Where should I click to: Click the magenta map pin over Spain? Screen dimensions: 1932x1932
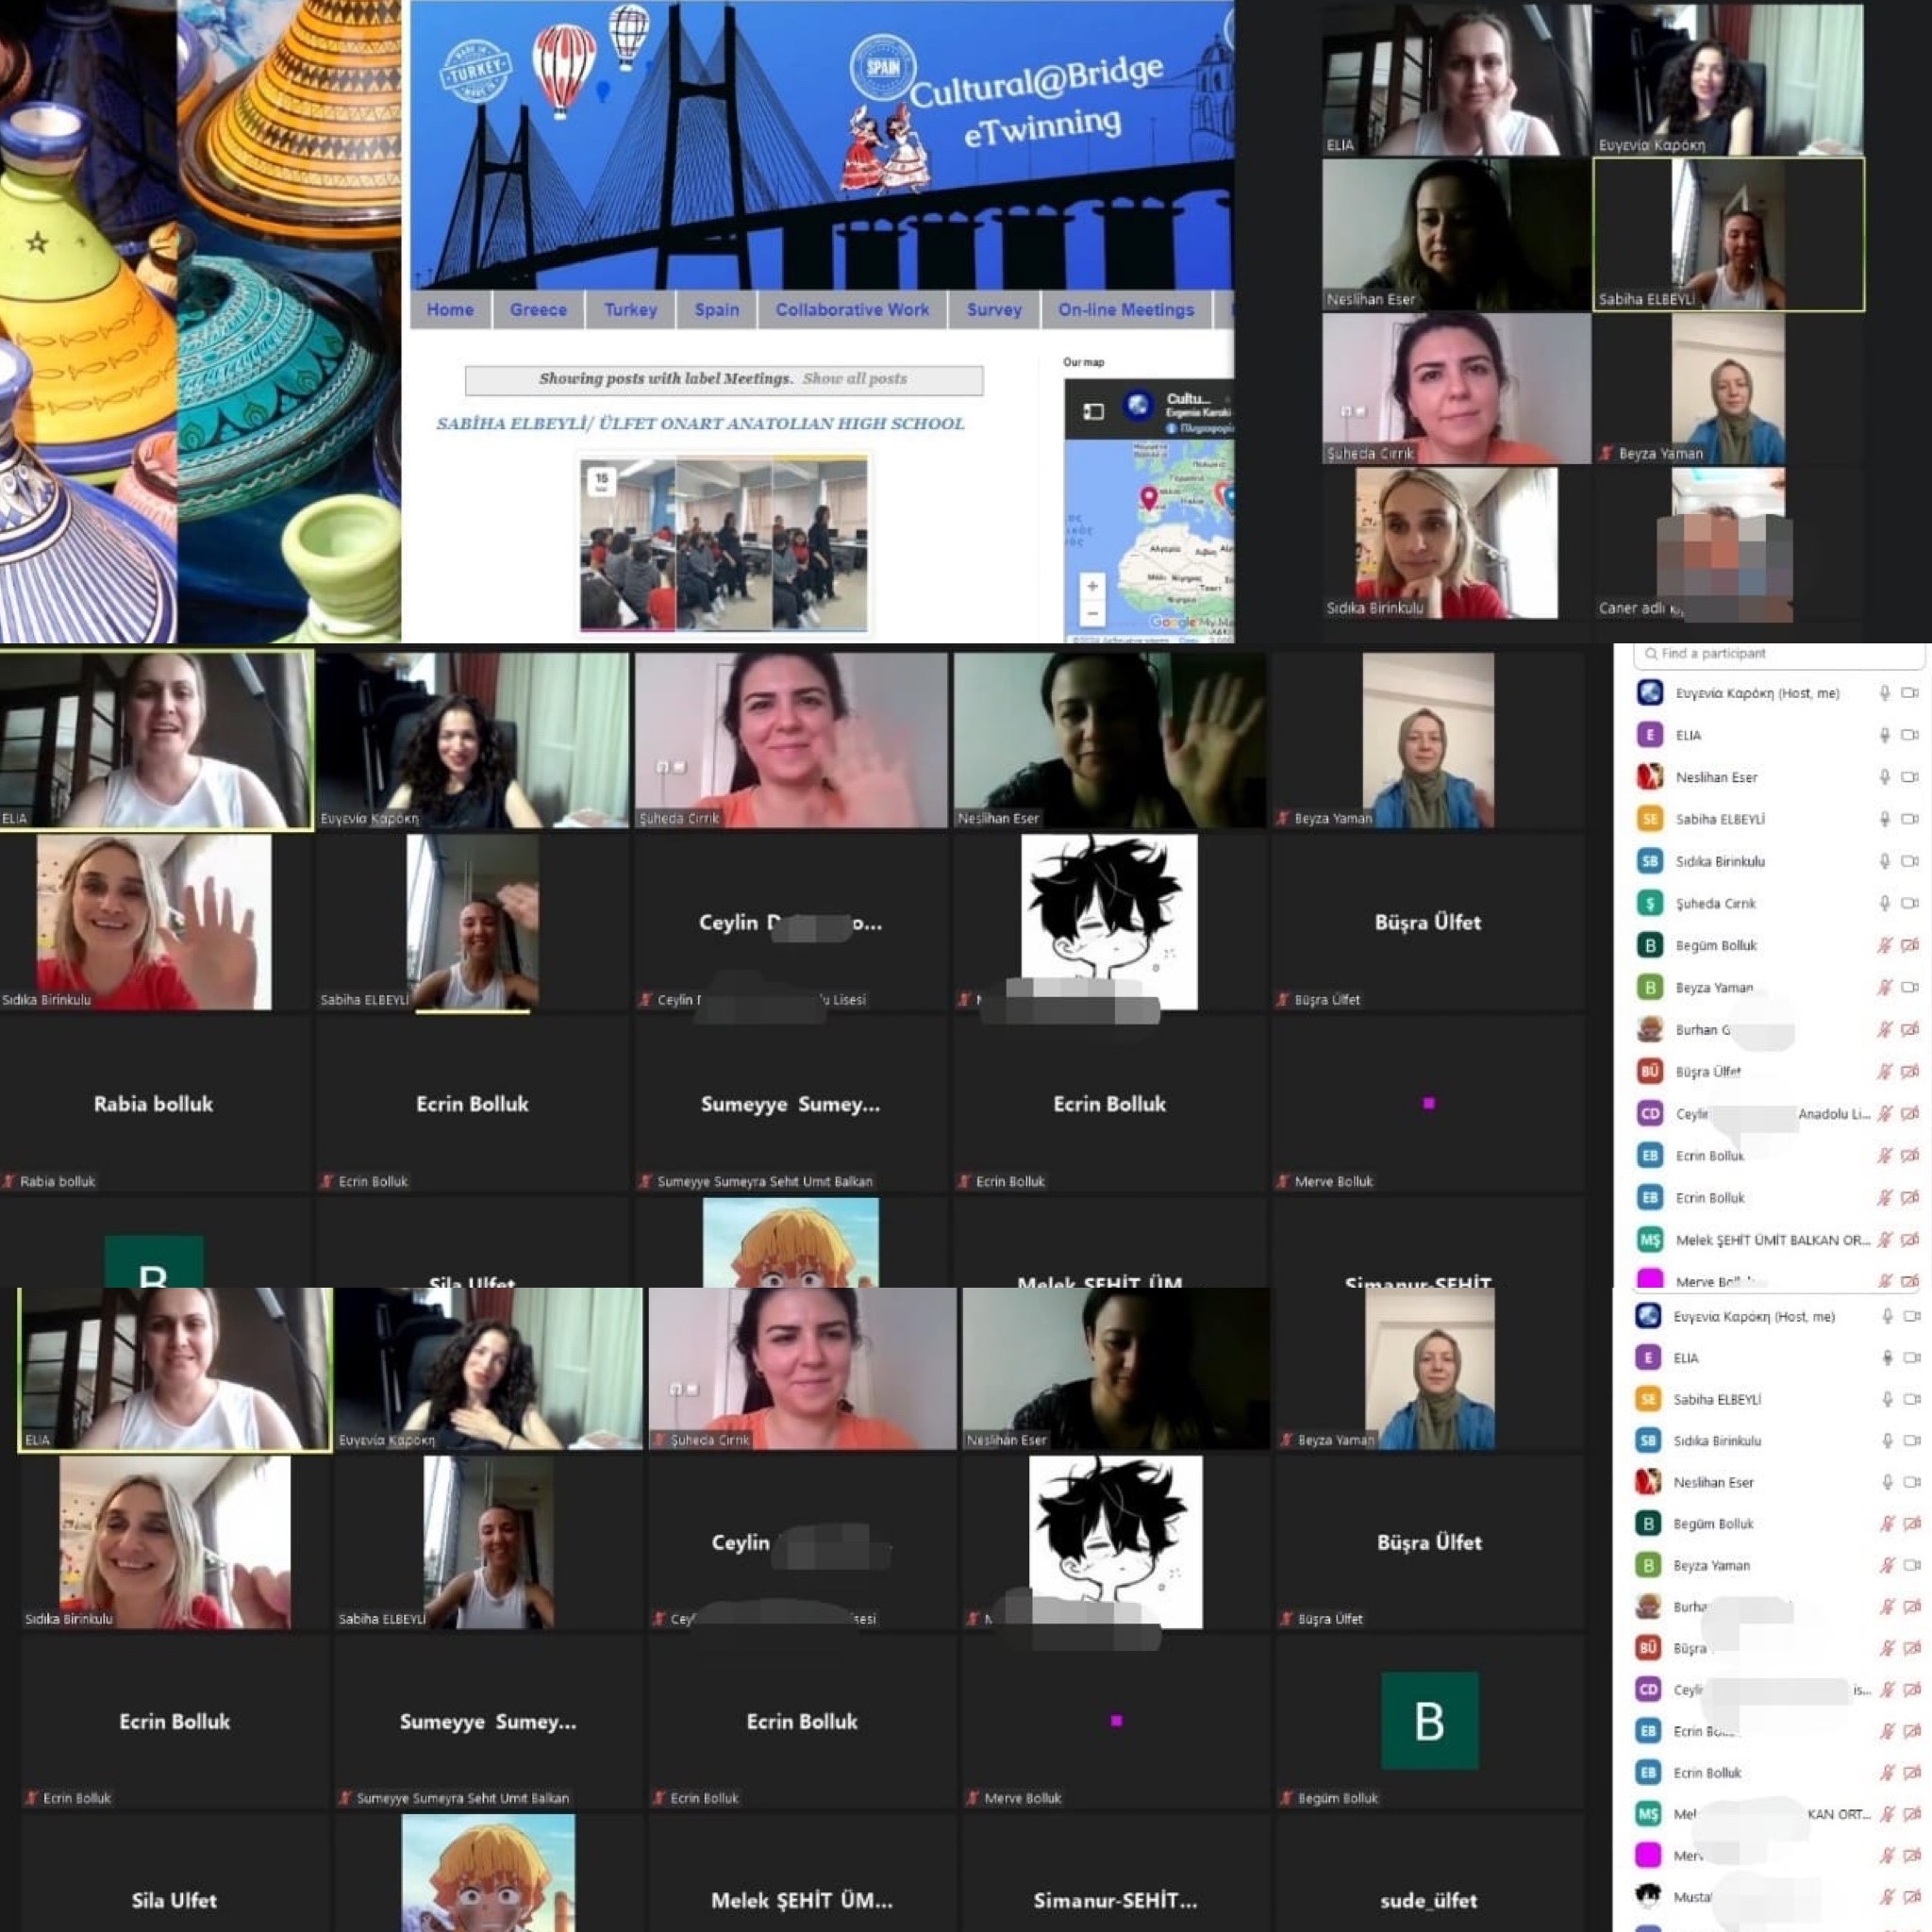pos(1149,497)
